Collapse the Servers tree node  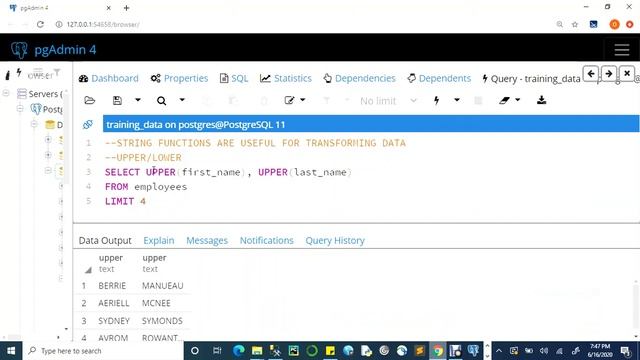click(x=6, y=93)
